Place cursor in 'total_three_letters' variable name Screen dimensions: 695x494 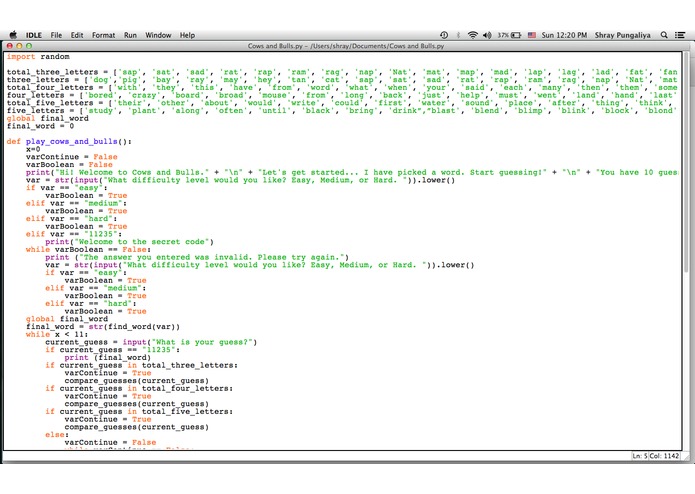pos(52,72)
